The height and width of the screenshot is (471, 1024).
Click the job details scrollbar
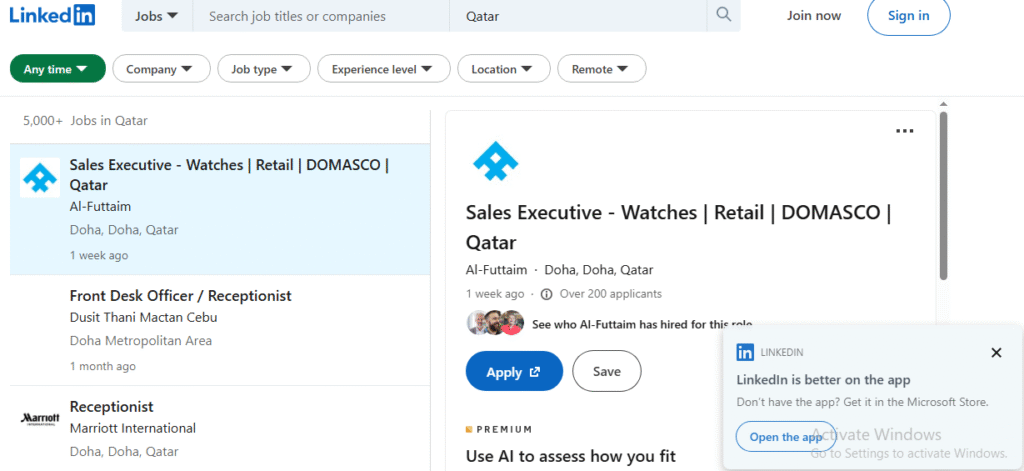pyautogui.click(x=943, y=196)
